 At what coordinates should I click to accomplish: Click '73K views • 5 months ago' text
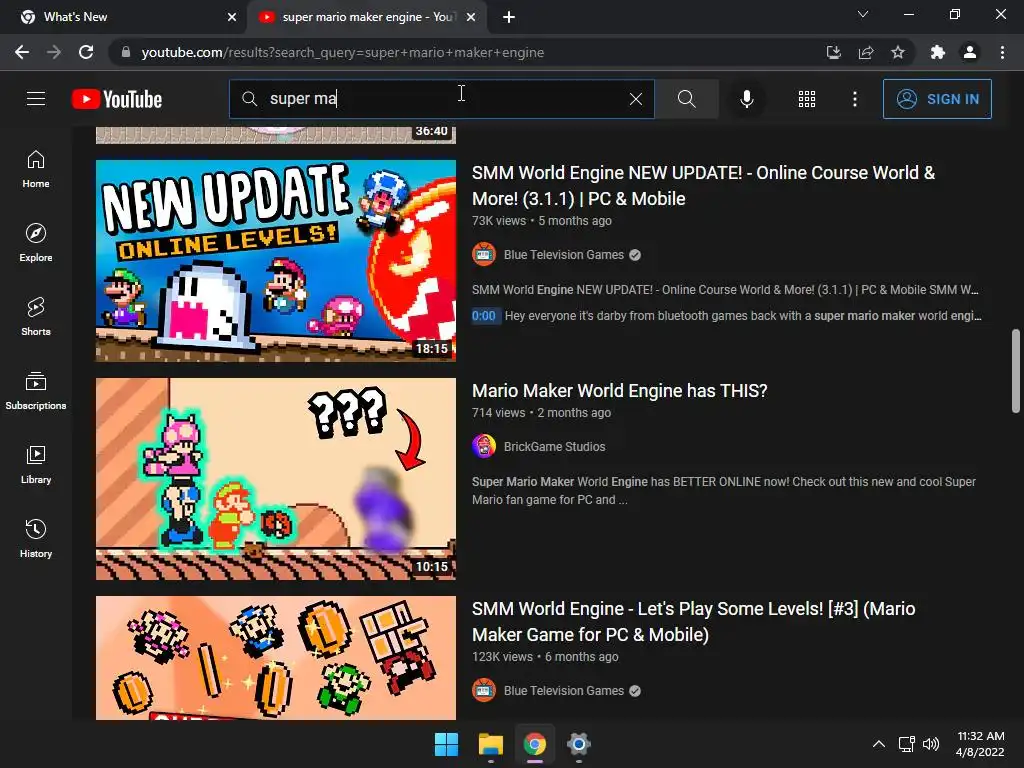[541, 221]
